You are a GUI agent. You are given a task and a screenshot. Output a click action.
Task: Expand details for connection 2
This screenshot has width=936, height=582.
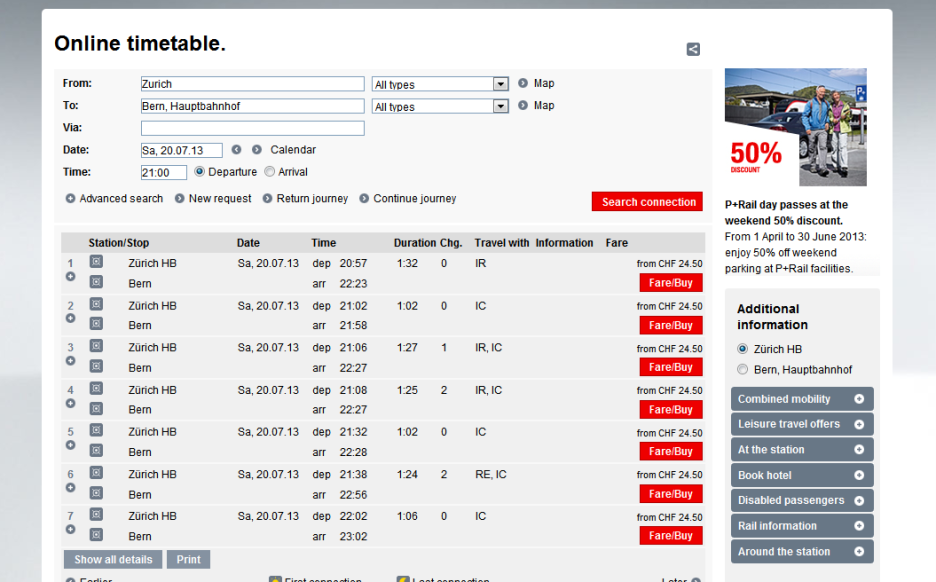pos(70,318)
